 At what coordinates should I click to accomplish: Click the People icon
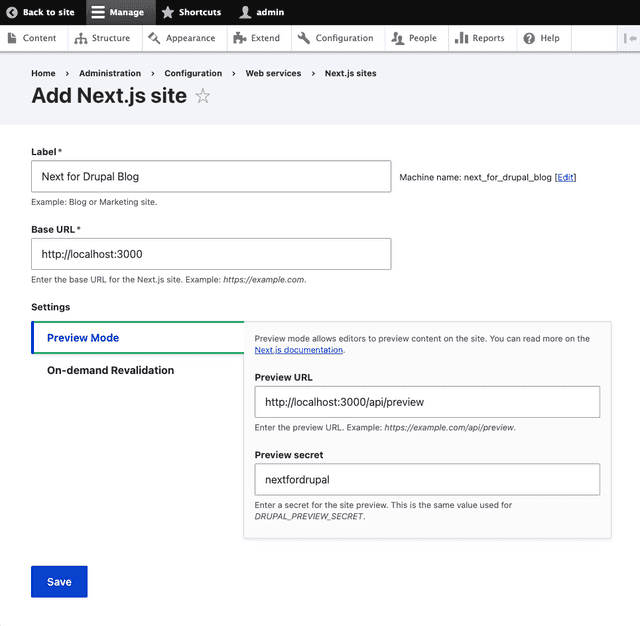[x=398, y=38]
